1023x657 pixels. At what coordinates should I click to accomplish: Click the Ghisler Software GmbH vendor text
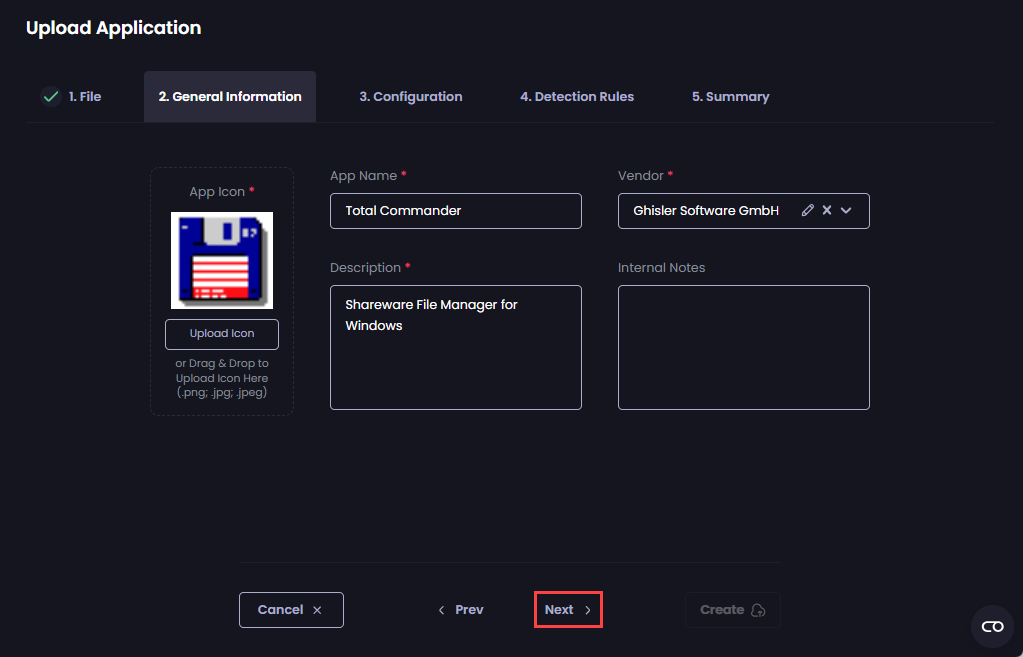(x=706, y=211)
